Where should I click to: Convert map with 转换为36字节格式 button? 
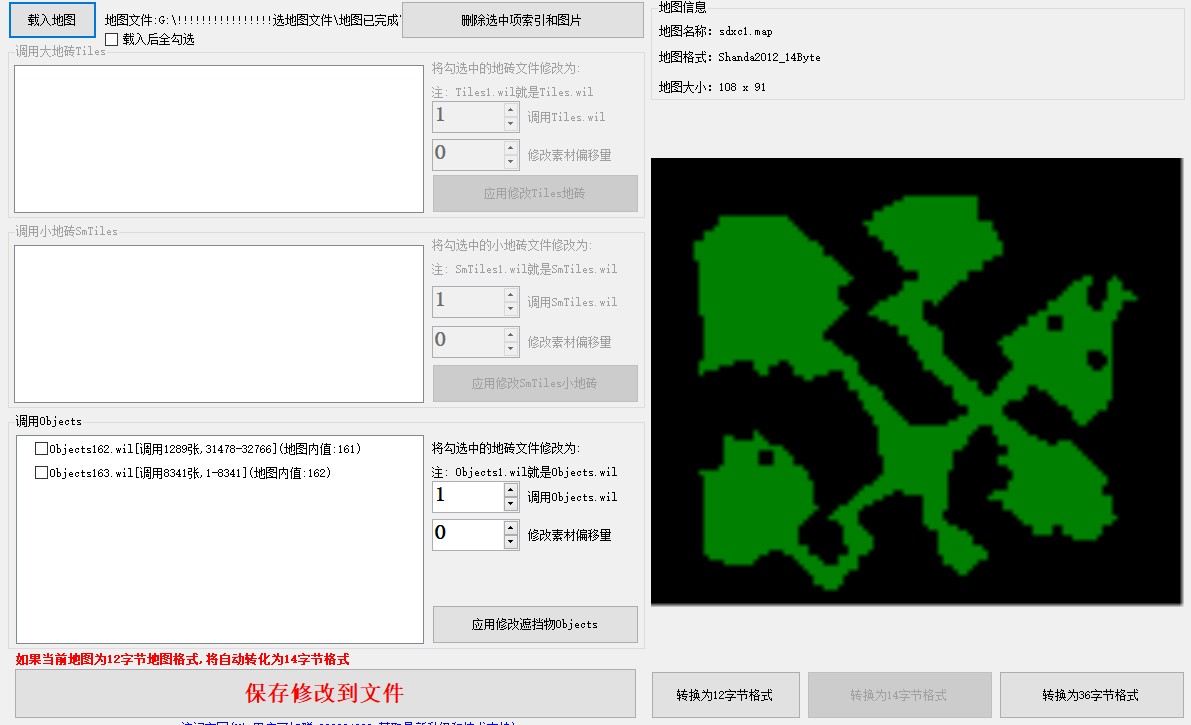[x=1090, y=695]
